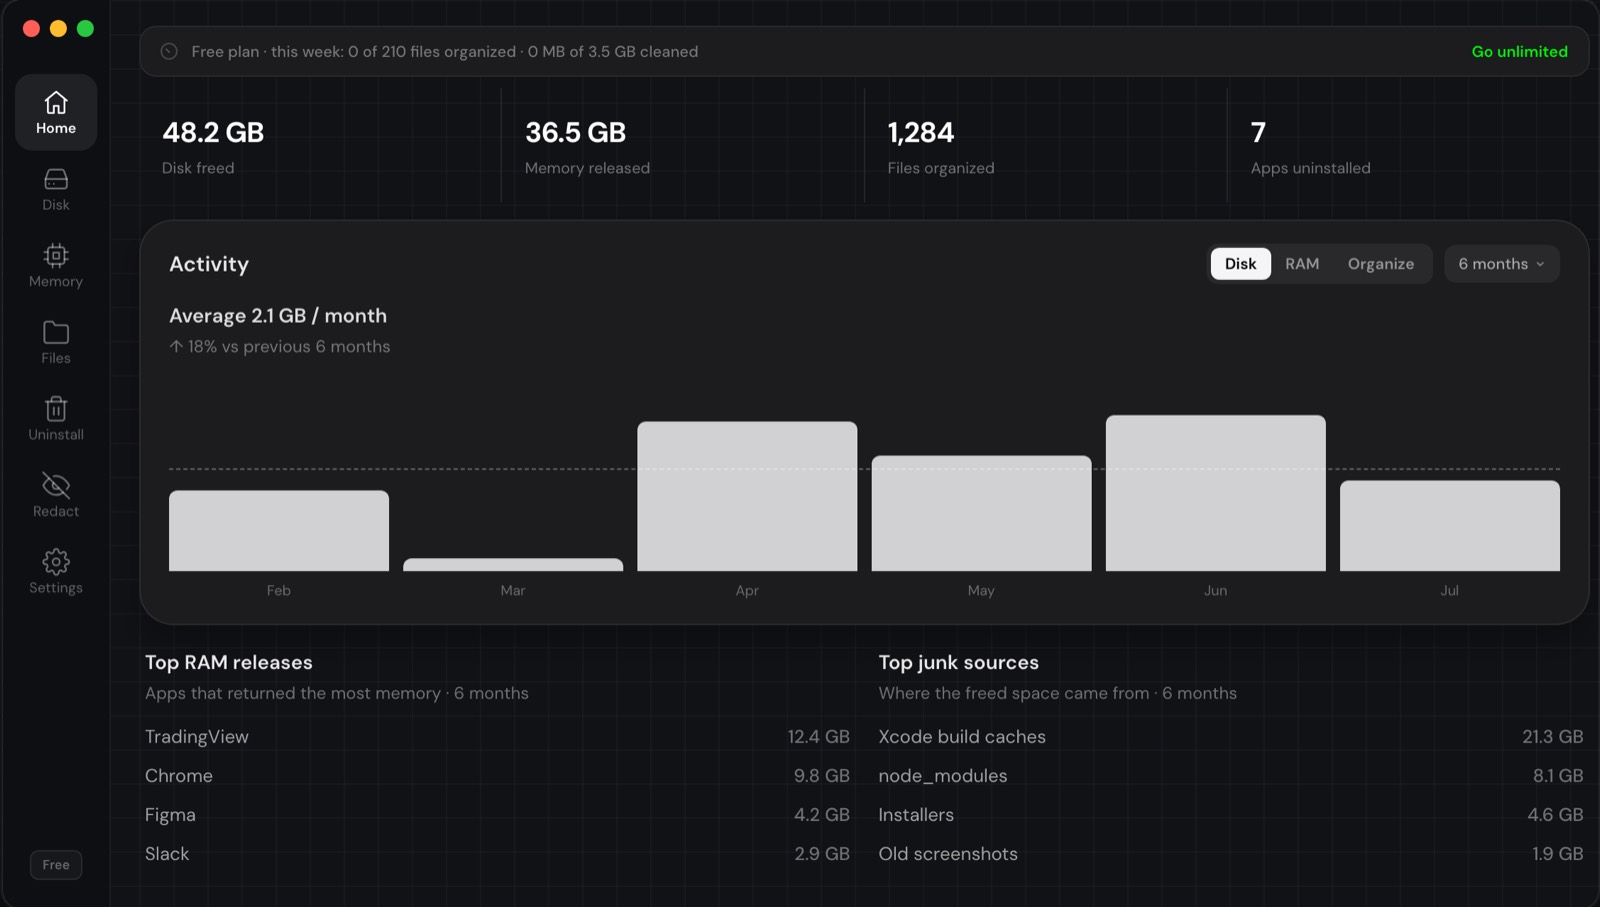The height and width of the screenshot is (907, 1600).
Task: Click the 12.4 GB value for TradingView
Action: (x=818, y=737)
